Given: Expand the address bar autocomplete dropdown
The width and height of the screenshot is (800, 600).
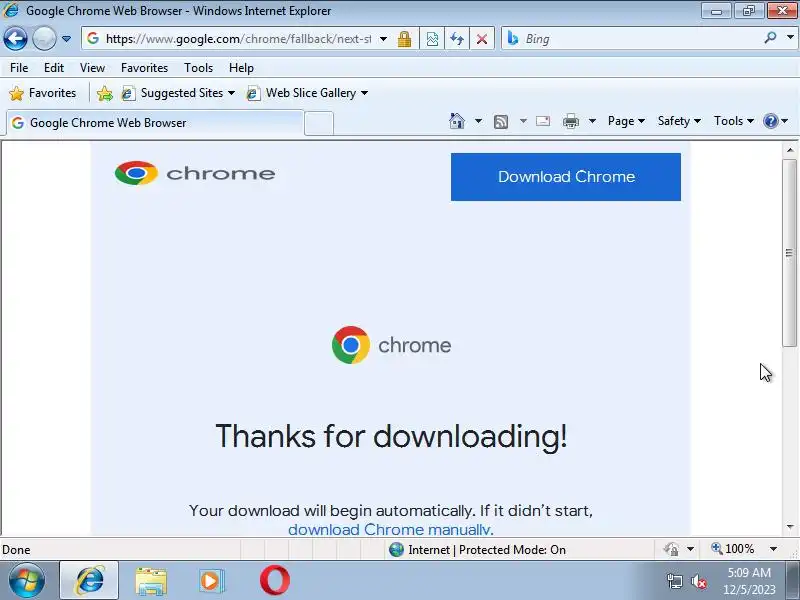Looking at the screenshot, I should 383,39.
